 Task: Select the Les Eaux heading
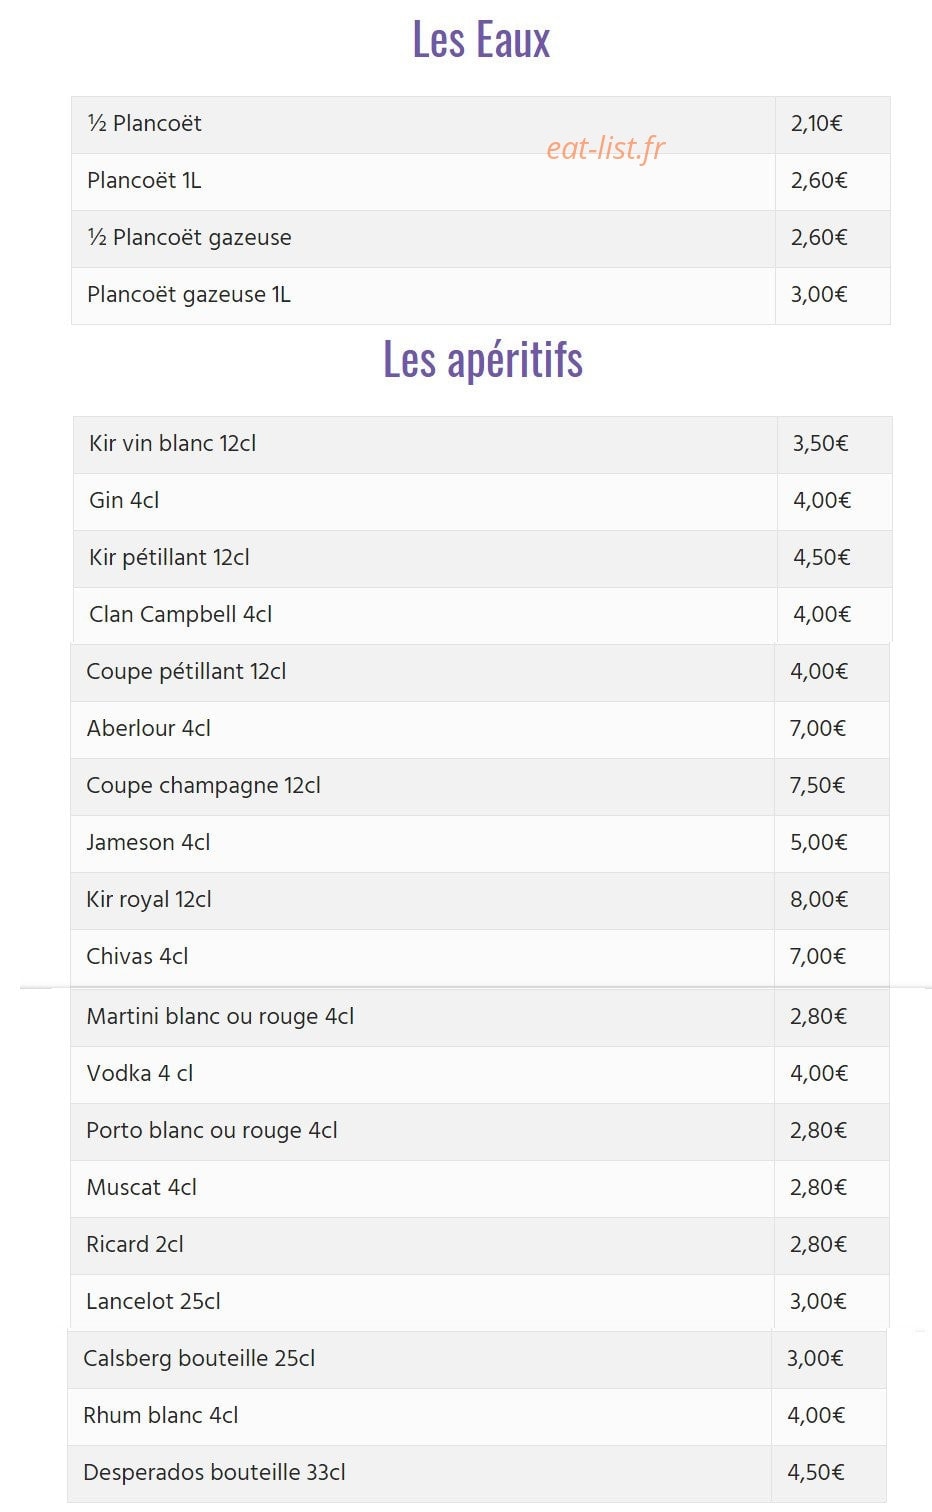coord(481,40)
